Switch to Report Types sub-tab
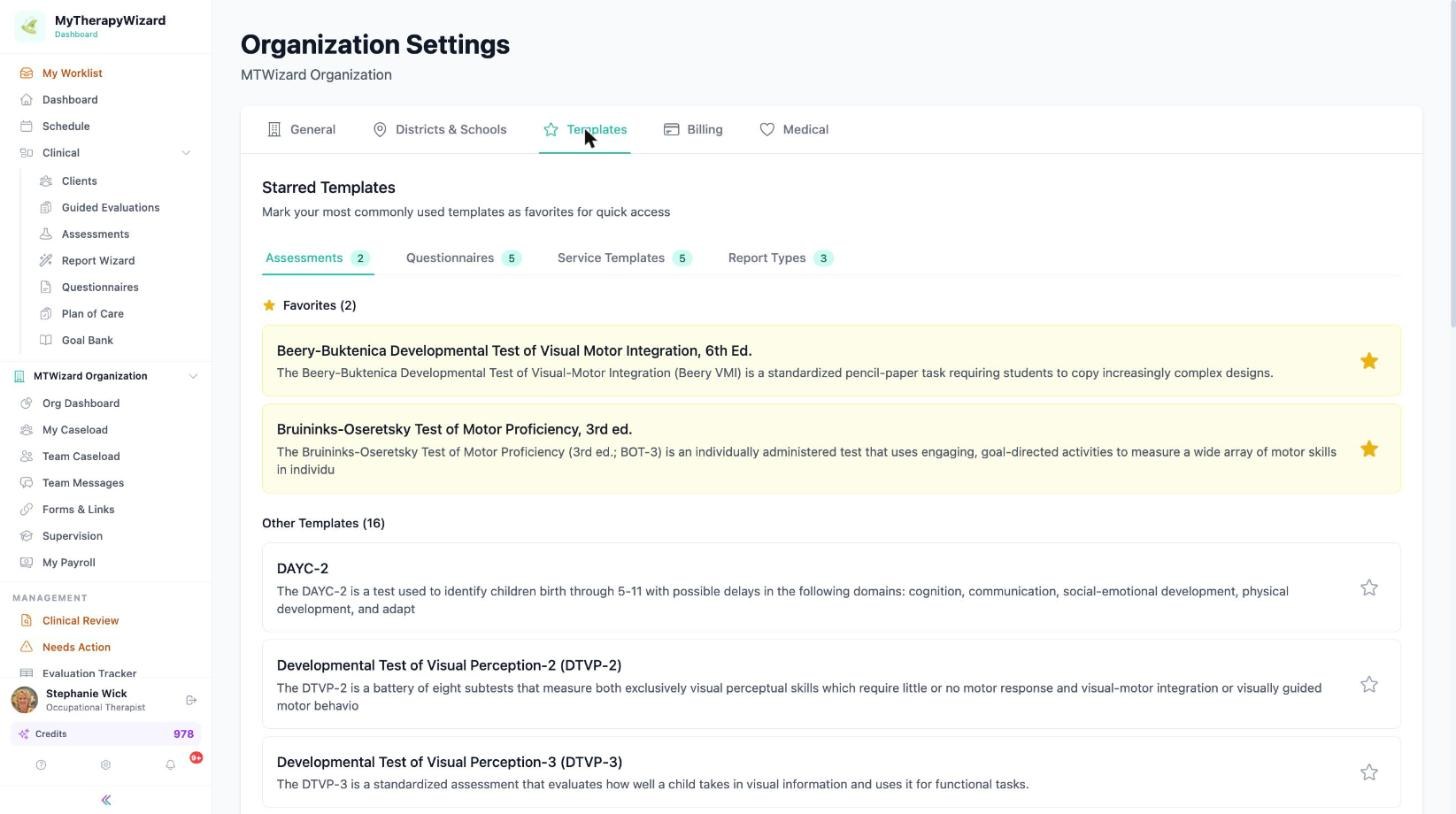This screenshot has height=814, width=1456. coord(780,258)
